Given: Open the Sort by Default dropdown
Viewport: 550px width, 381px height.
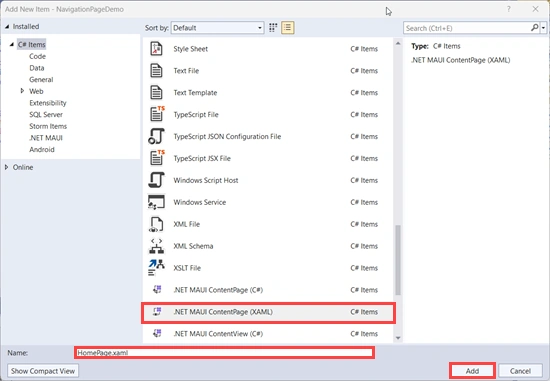Looking at the screenshot, I should 217,28.
